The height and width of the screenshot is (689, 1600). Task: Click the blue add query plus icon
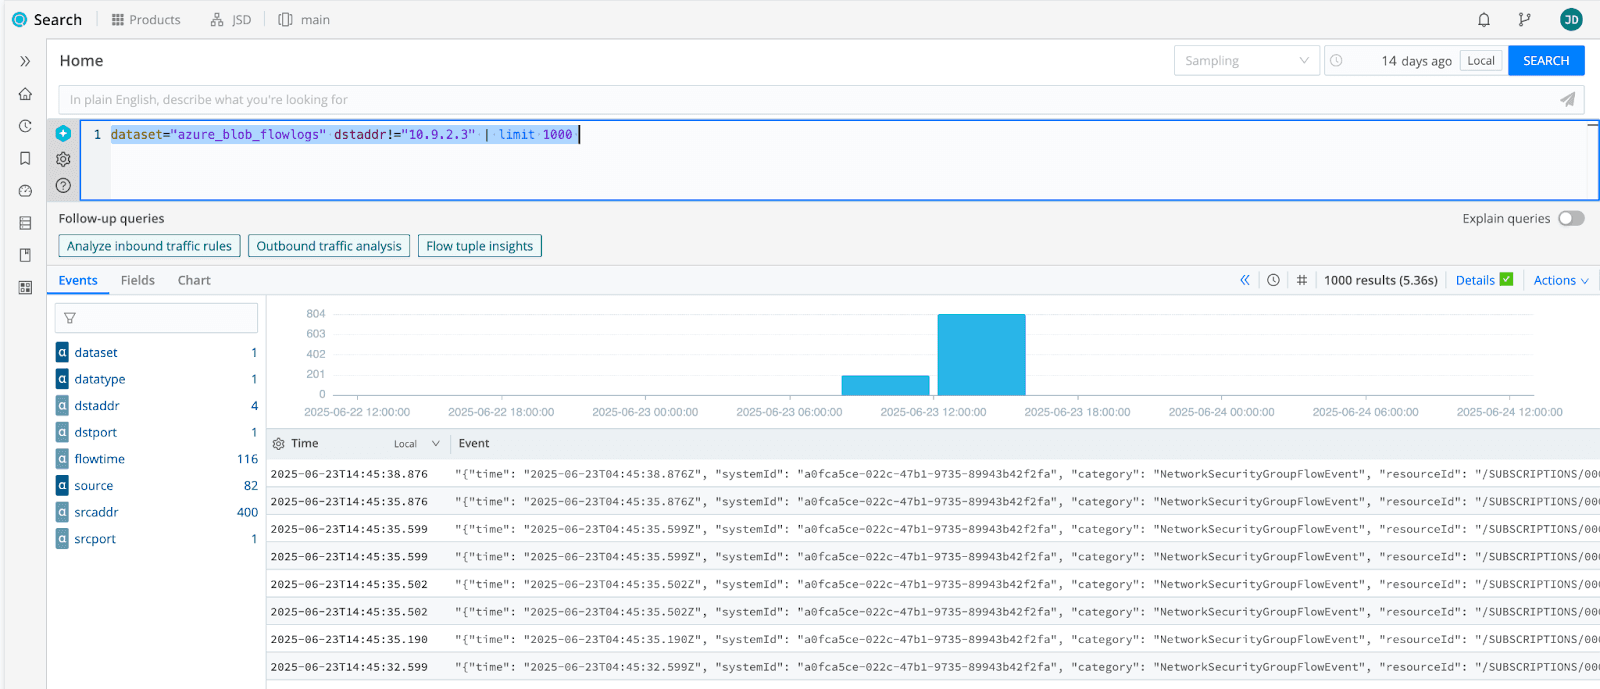pyautogui.click(x=63, y=133)
